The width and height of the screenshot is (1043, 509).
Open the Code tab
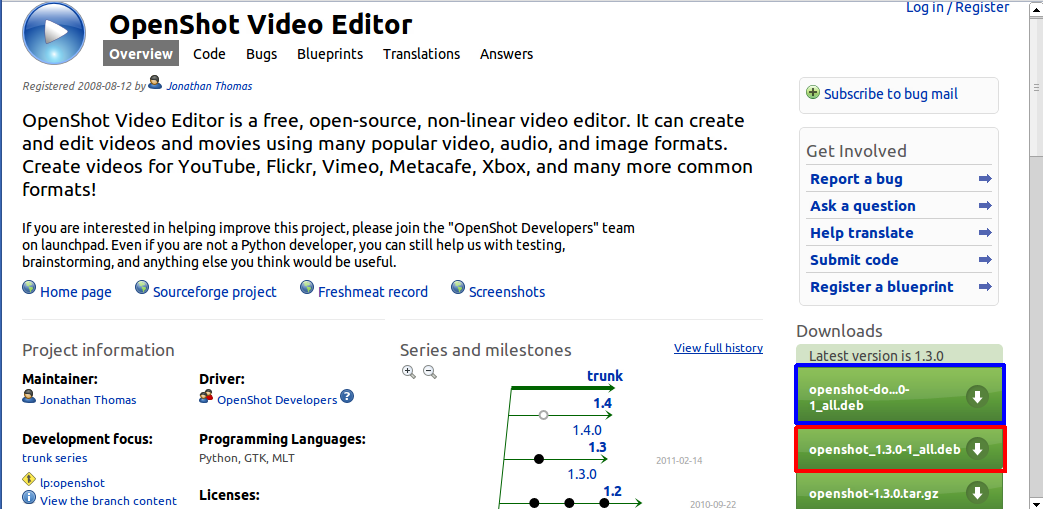pyautogui.click(x=209, y=54)
